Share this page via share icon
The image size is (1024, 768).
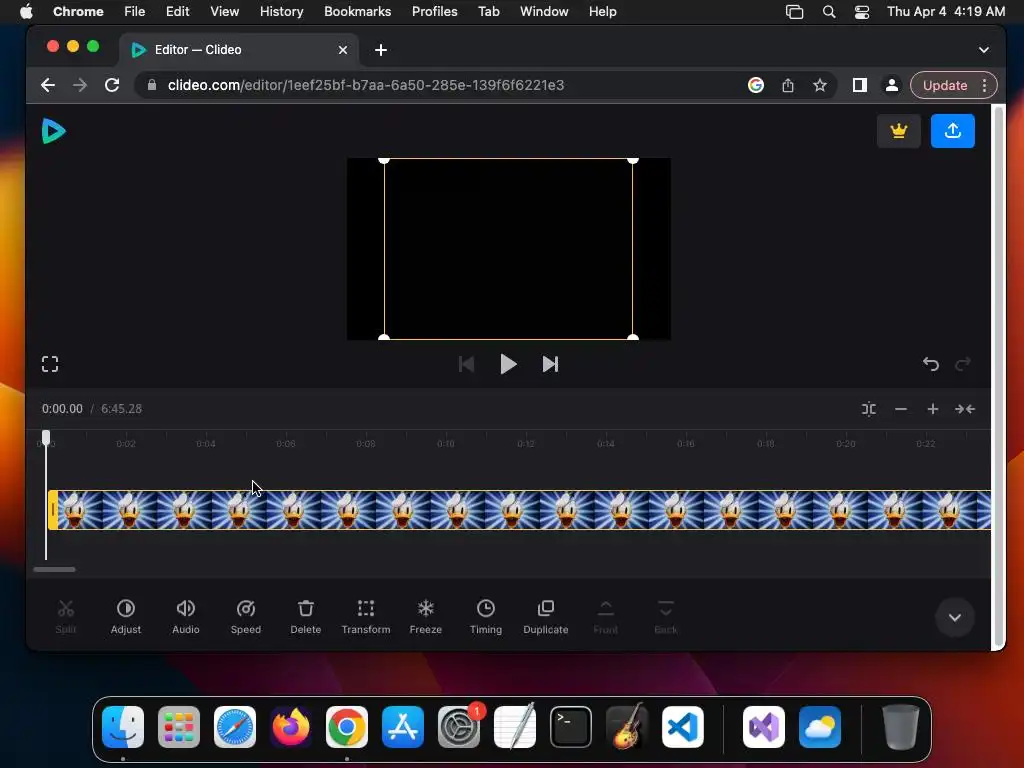788,86
